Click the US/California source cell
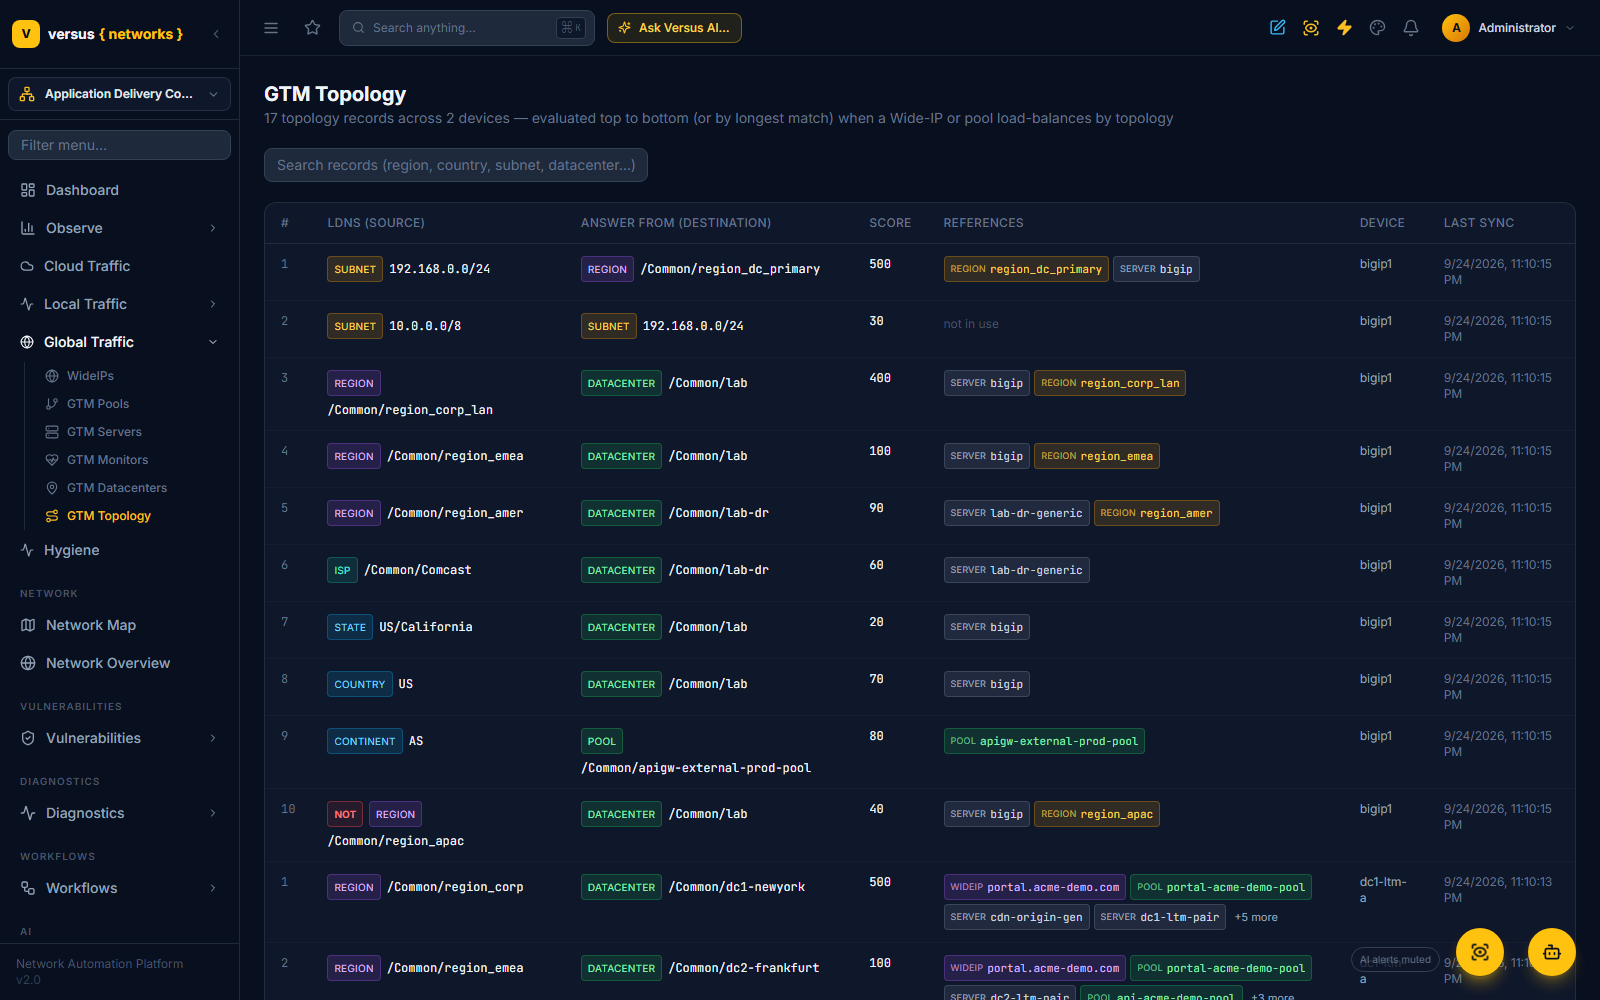1600x1000 pixels. tap(426, 627)
